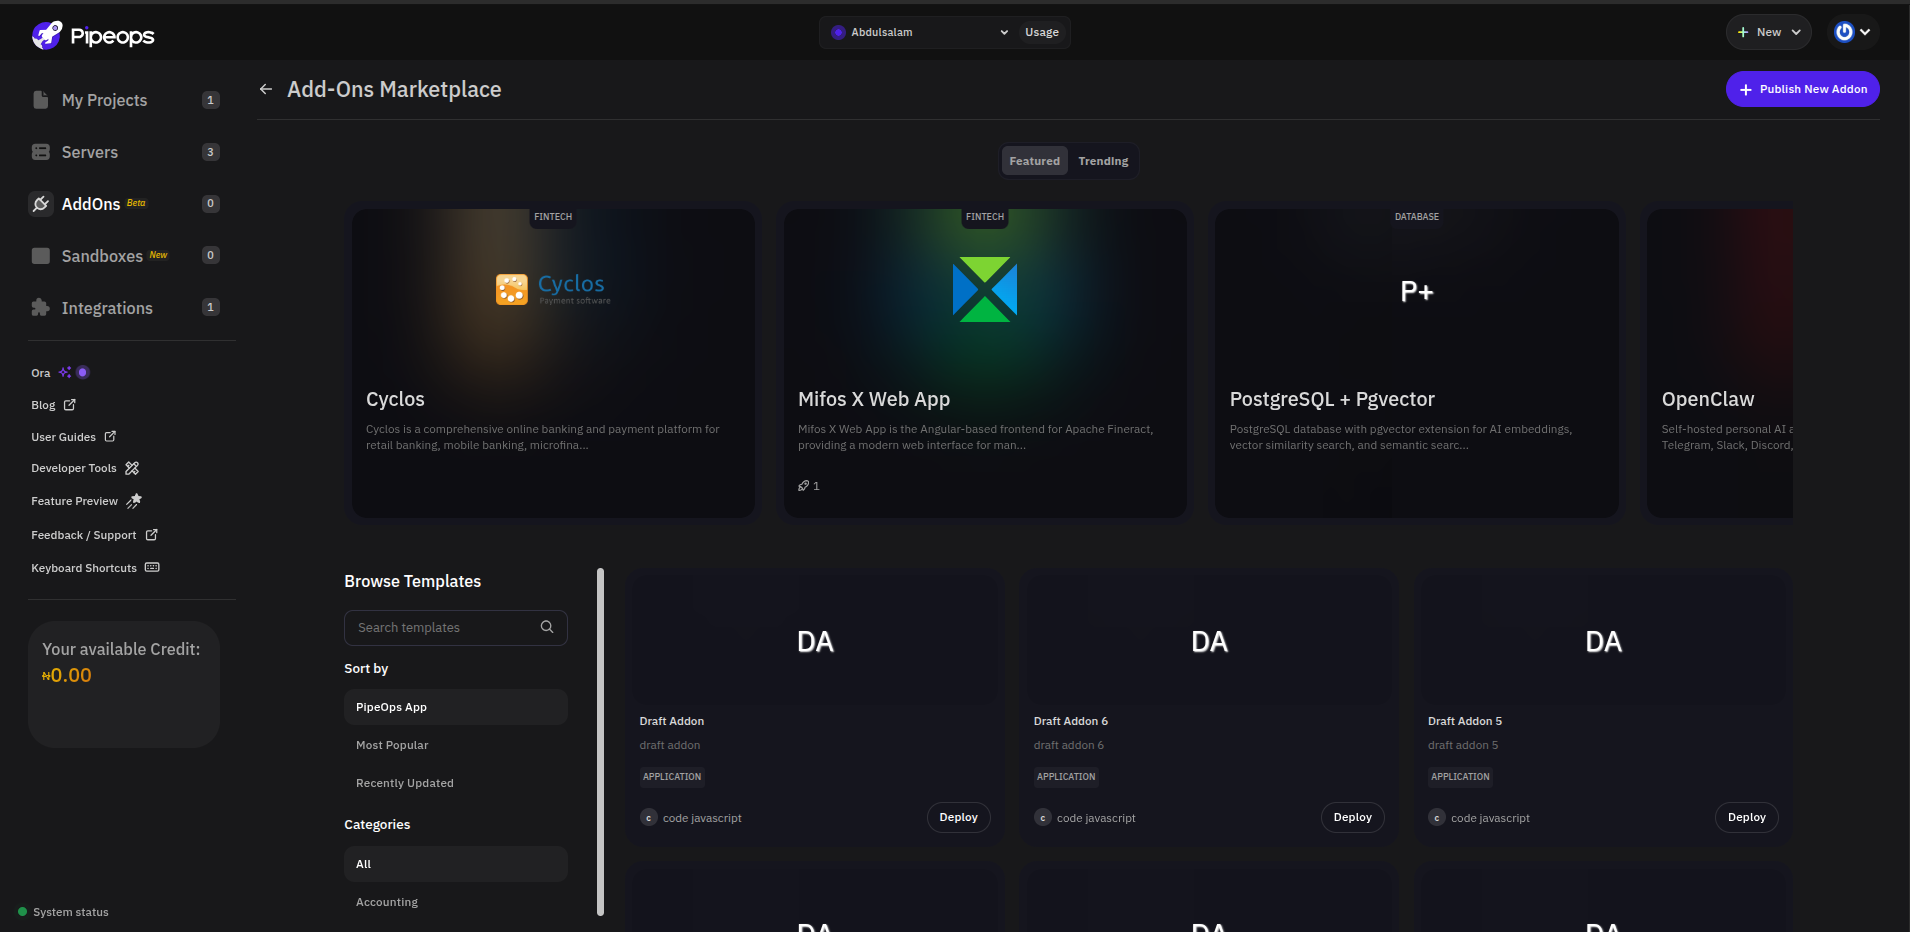Viewport: 1910px width, 932px height.
Task: Open the Feature Preview link
Action: pos(86,501)
